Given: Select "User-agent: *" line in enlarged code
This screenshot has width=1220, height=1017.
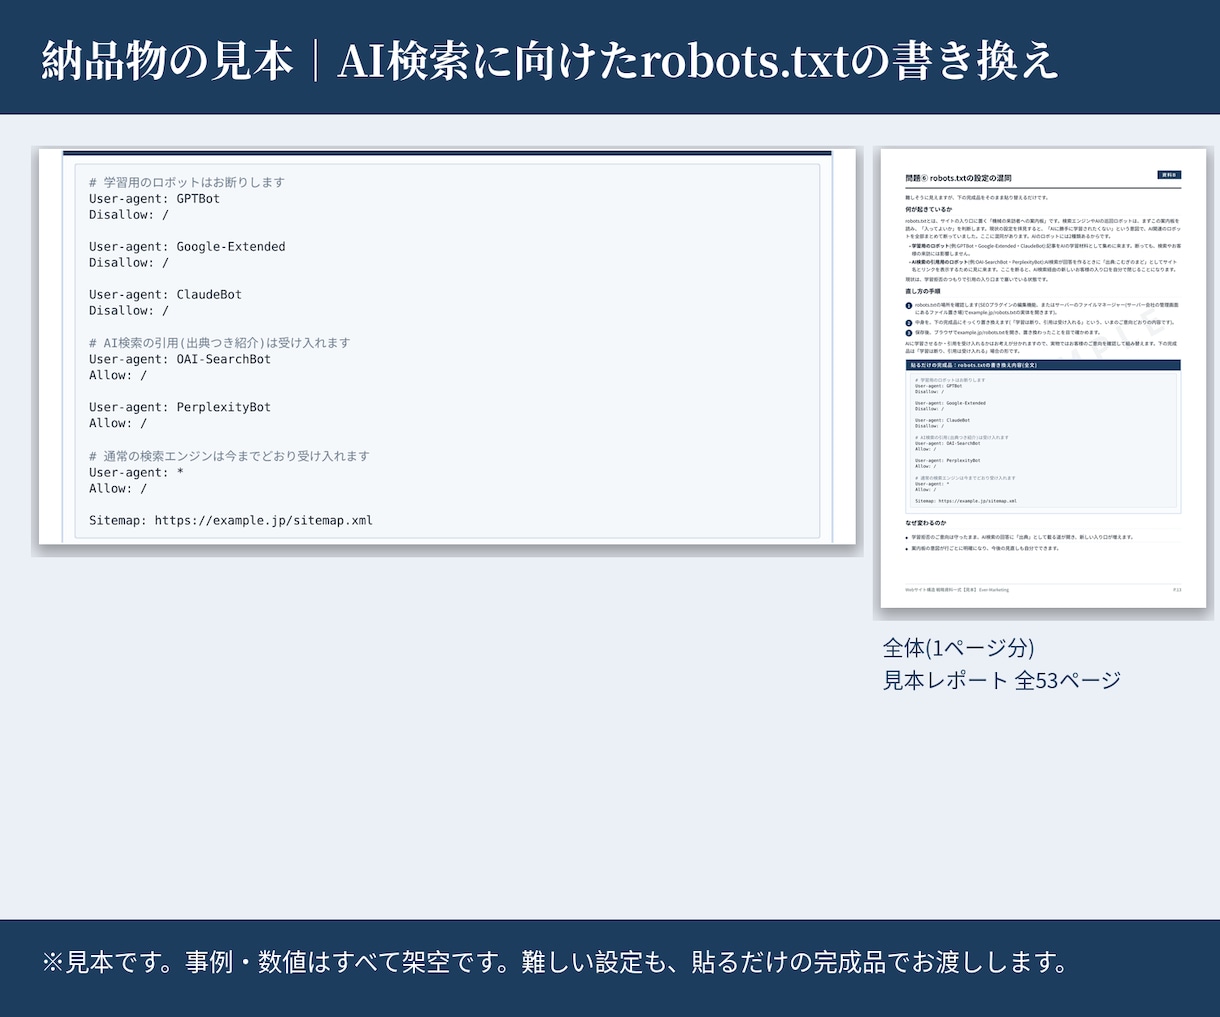Looking at the screenshot, I should [136, 472].
